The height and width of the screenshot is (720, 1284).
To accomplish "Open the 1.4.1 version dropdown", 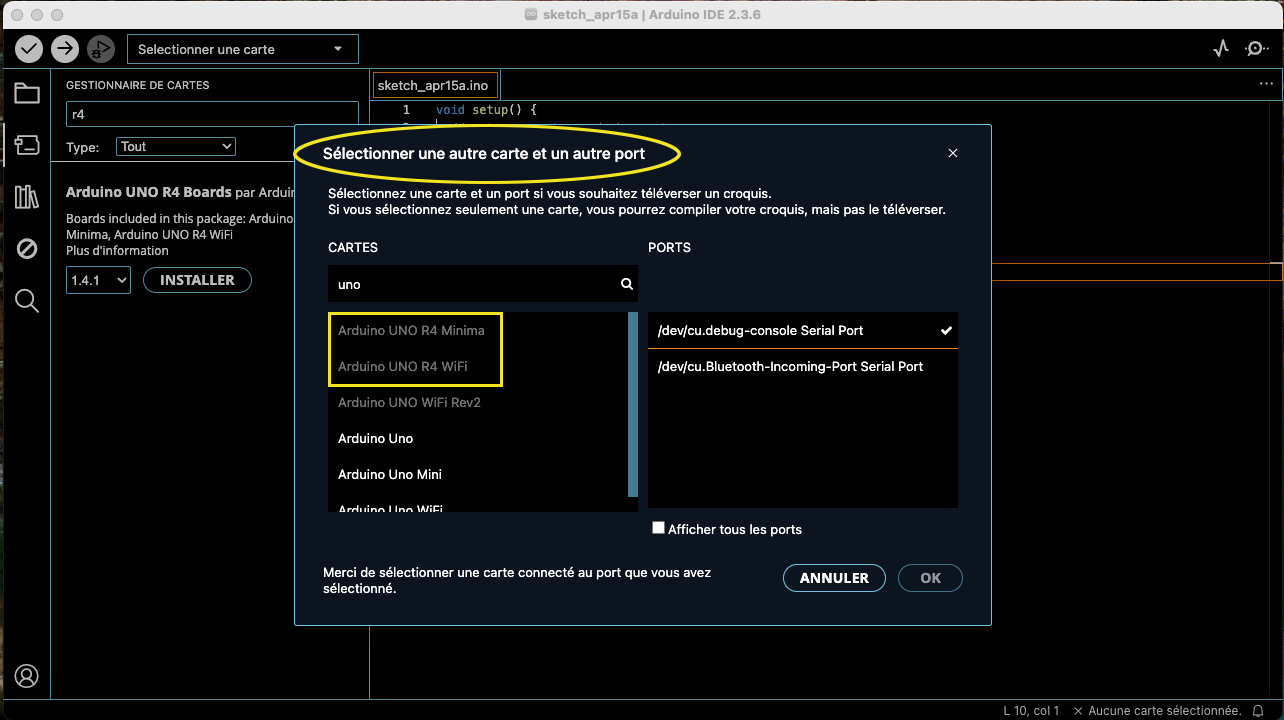I will [x=98, y=280].
